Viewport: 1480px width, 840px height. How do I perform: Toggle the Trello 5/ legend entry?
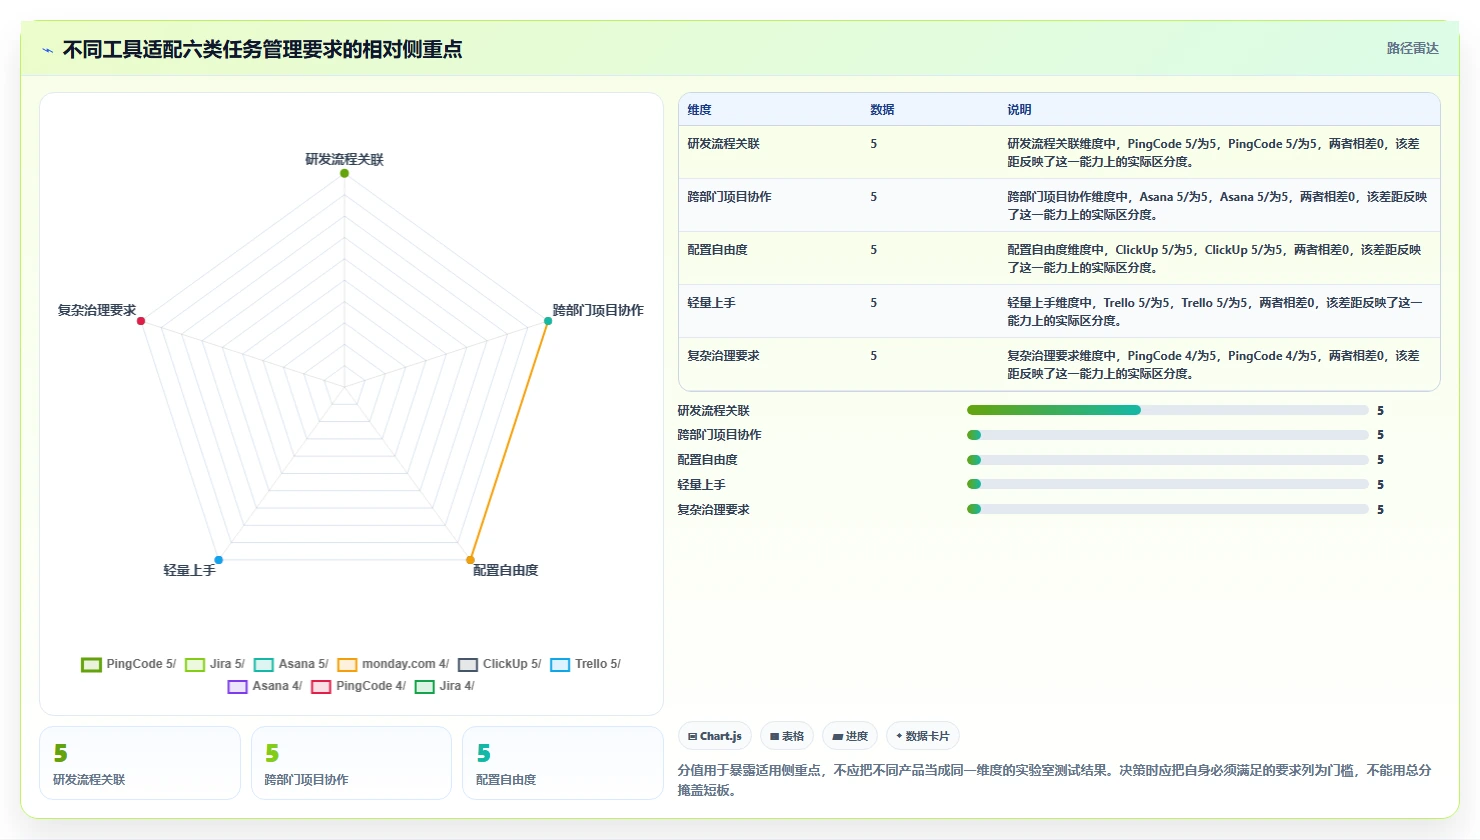tap(586, 664)
